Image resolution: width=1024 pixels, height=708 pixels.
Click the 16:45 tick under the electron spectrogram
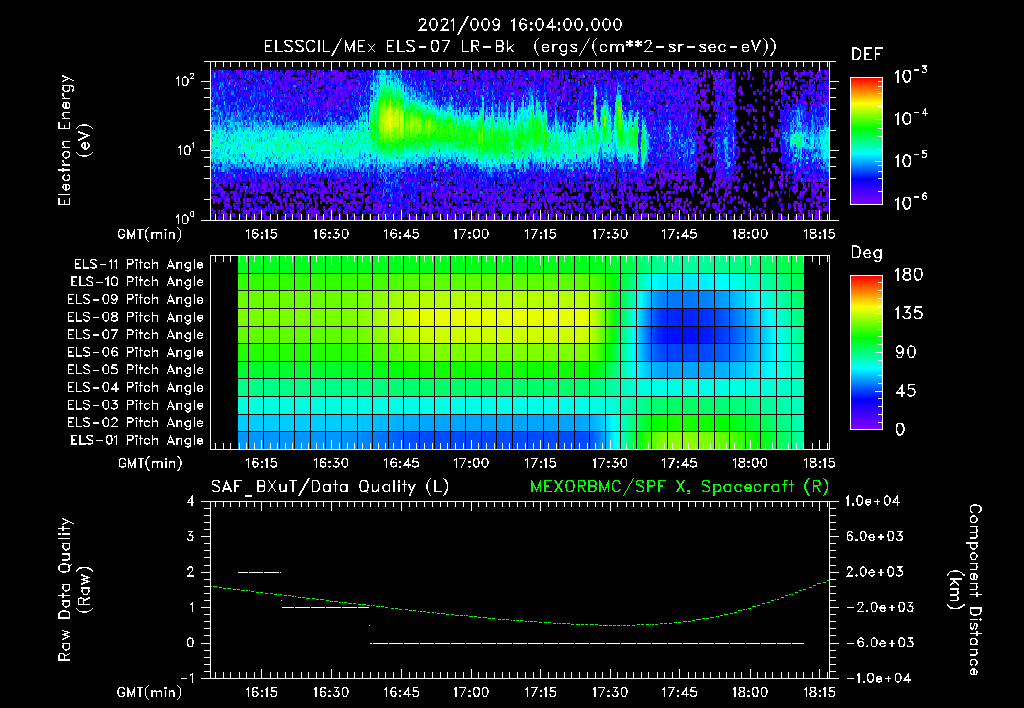(400, 234)
